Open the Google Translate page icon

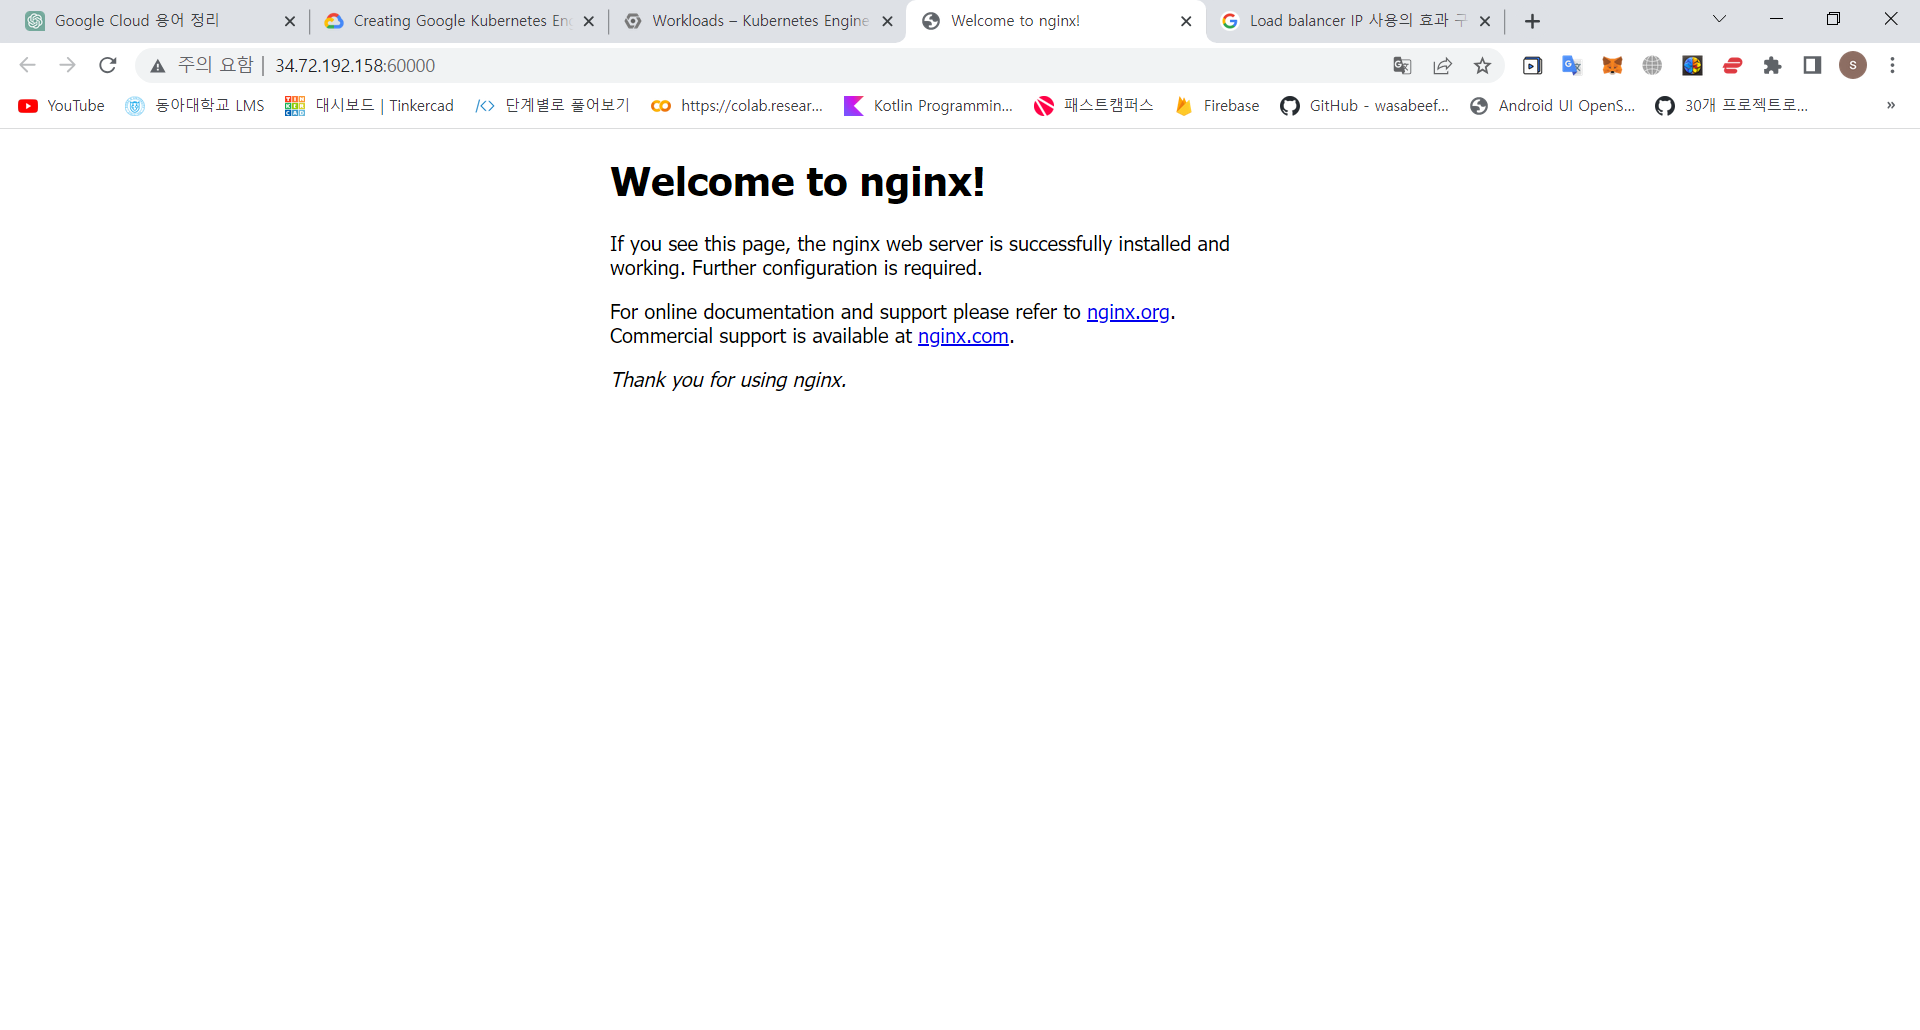(x=1402, y=66)
